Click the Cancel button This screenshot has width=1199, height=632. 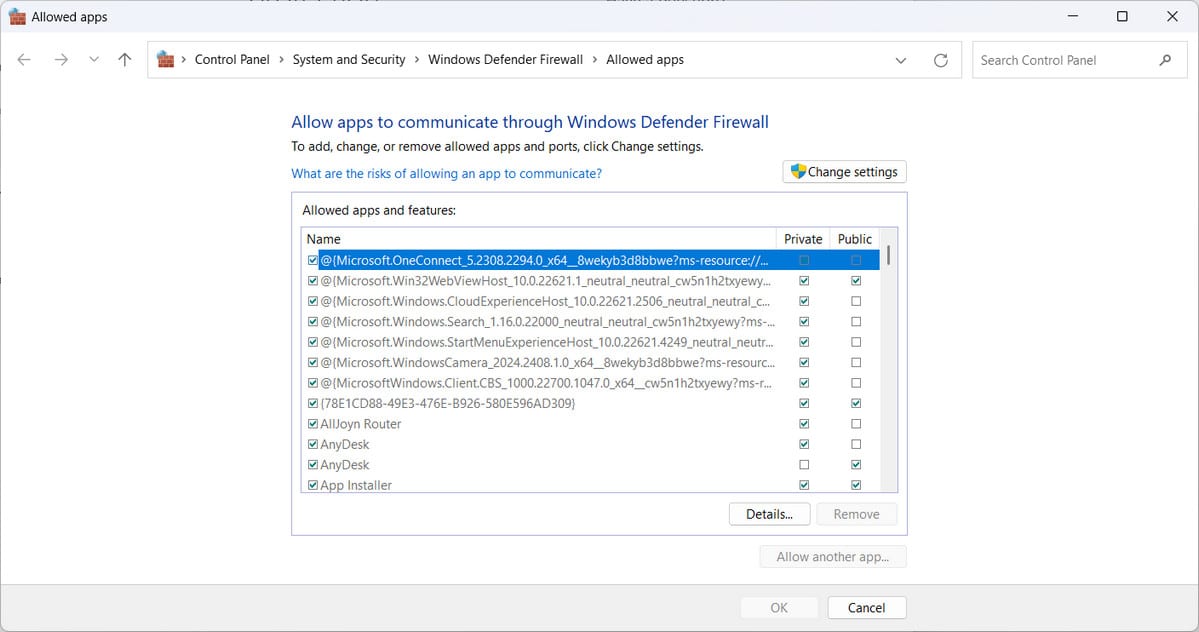(866, 608)
